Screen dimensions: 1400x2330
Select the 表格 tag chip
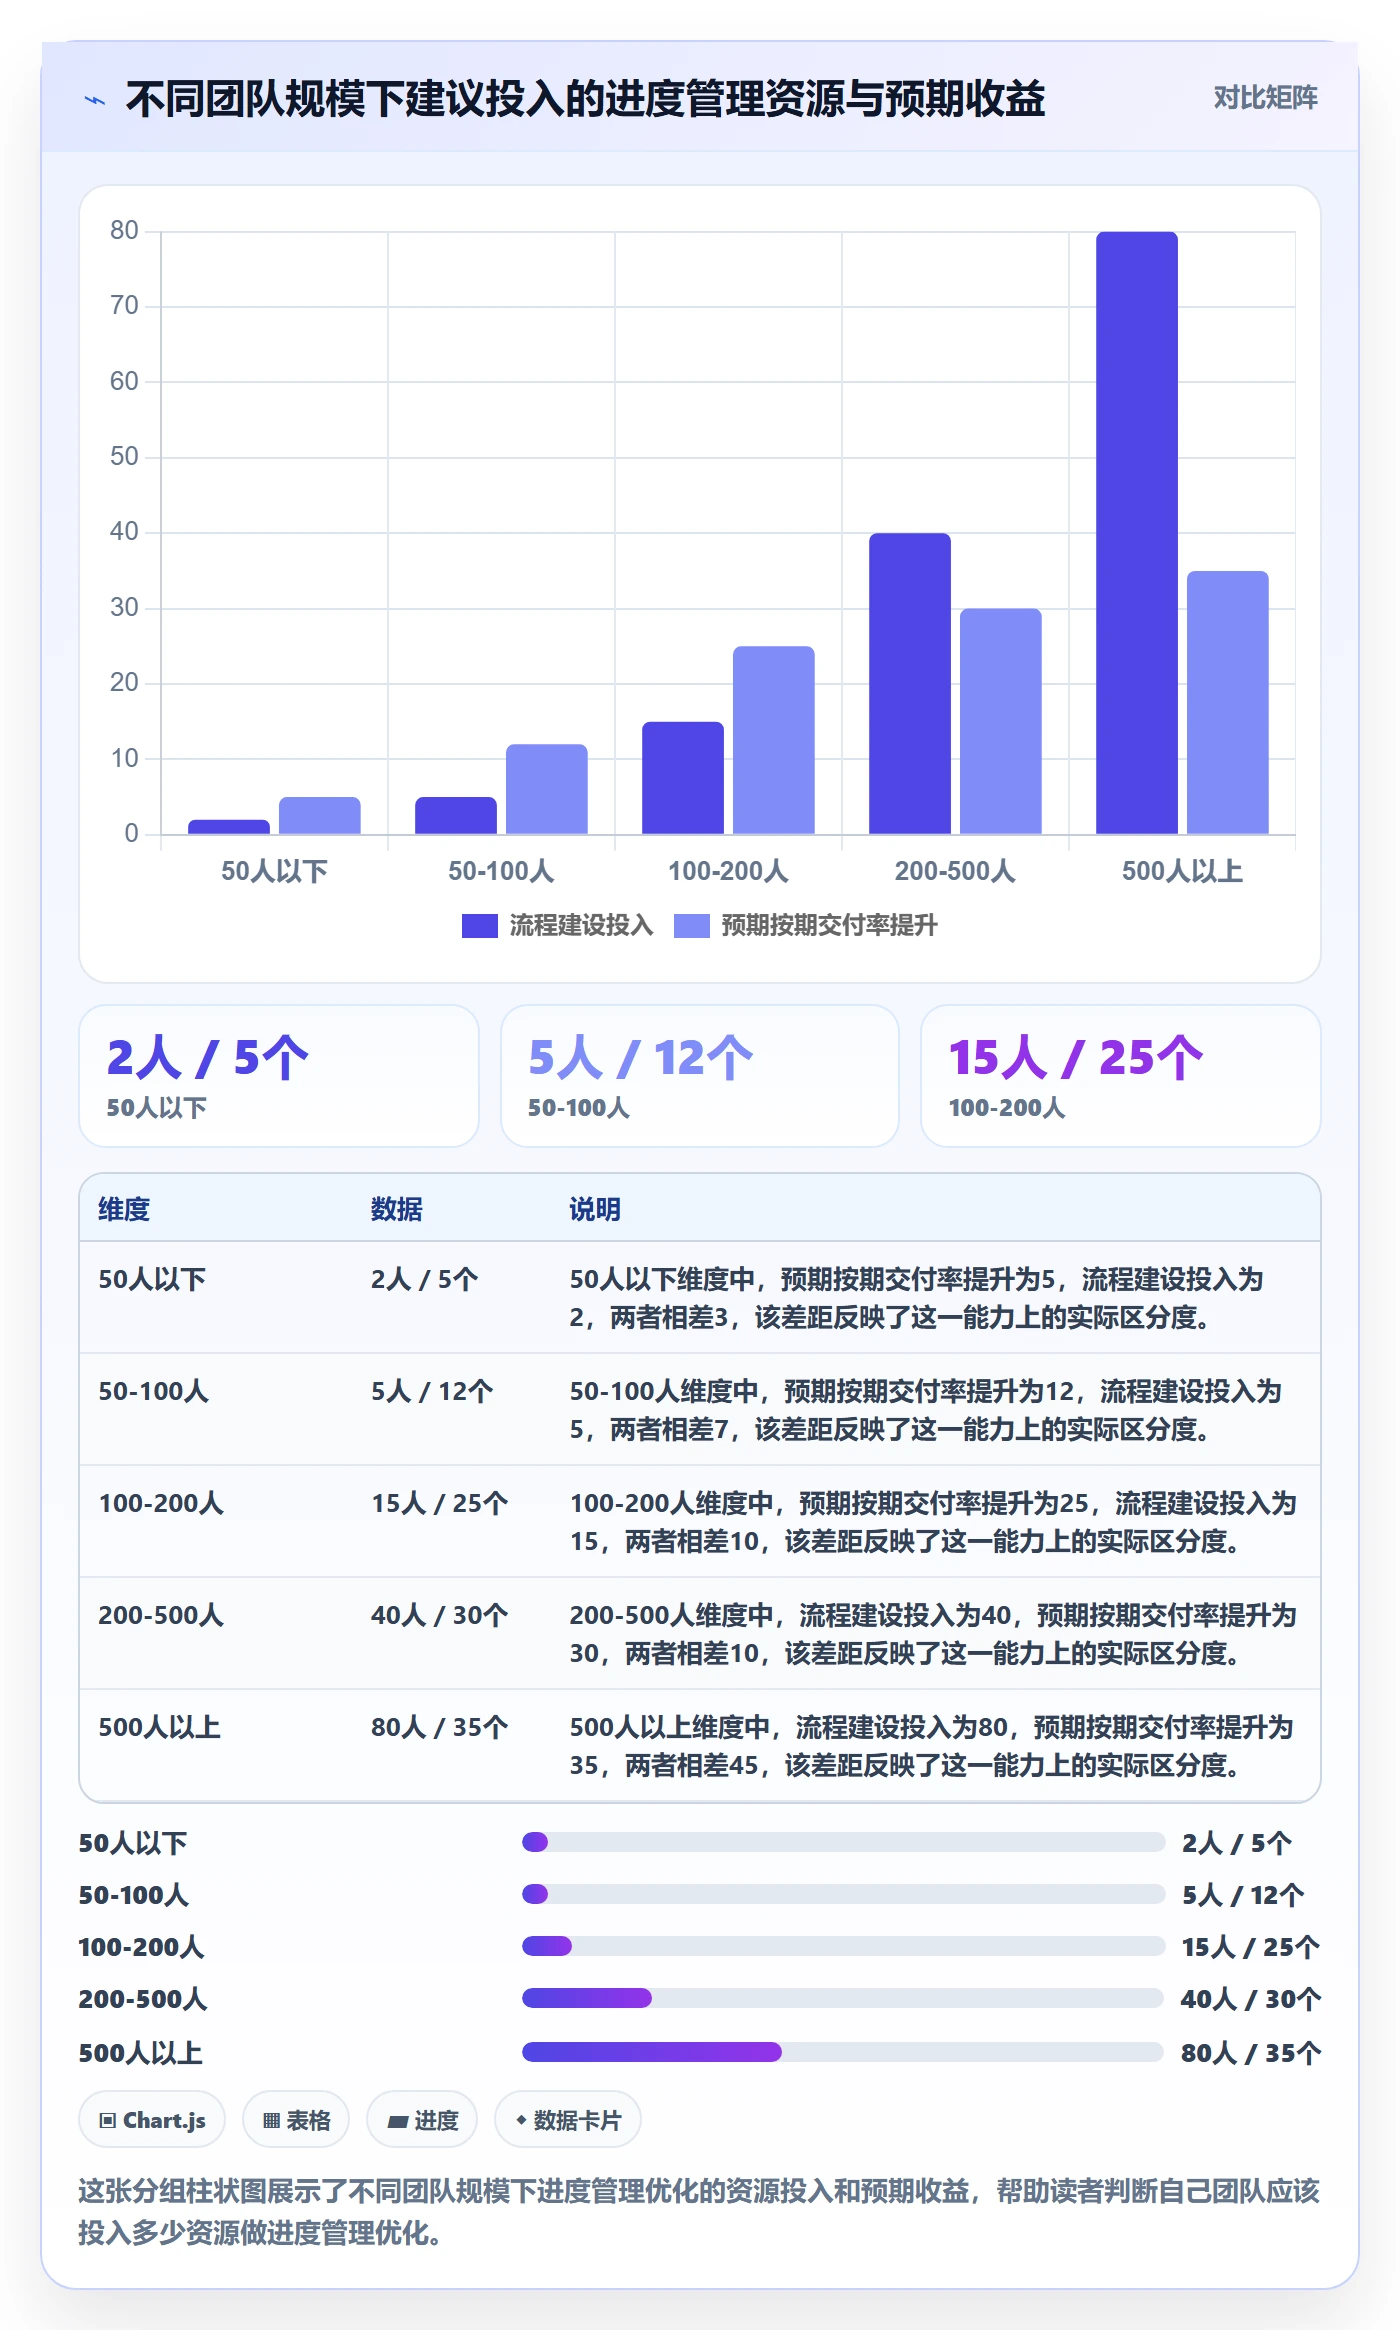pyautogui.click(x=296, y=2120)
